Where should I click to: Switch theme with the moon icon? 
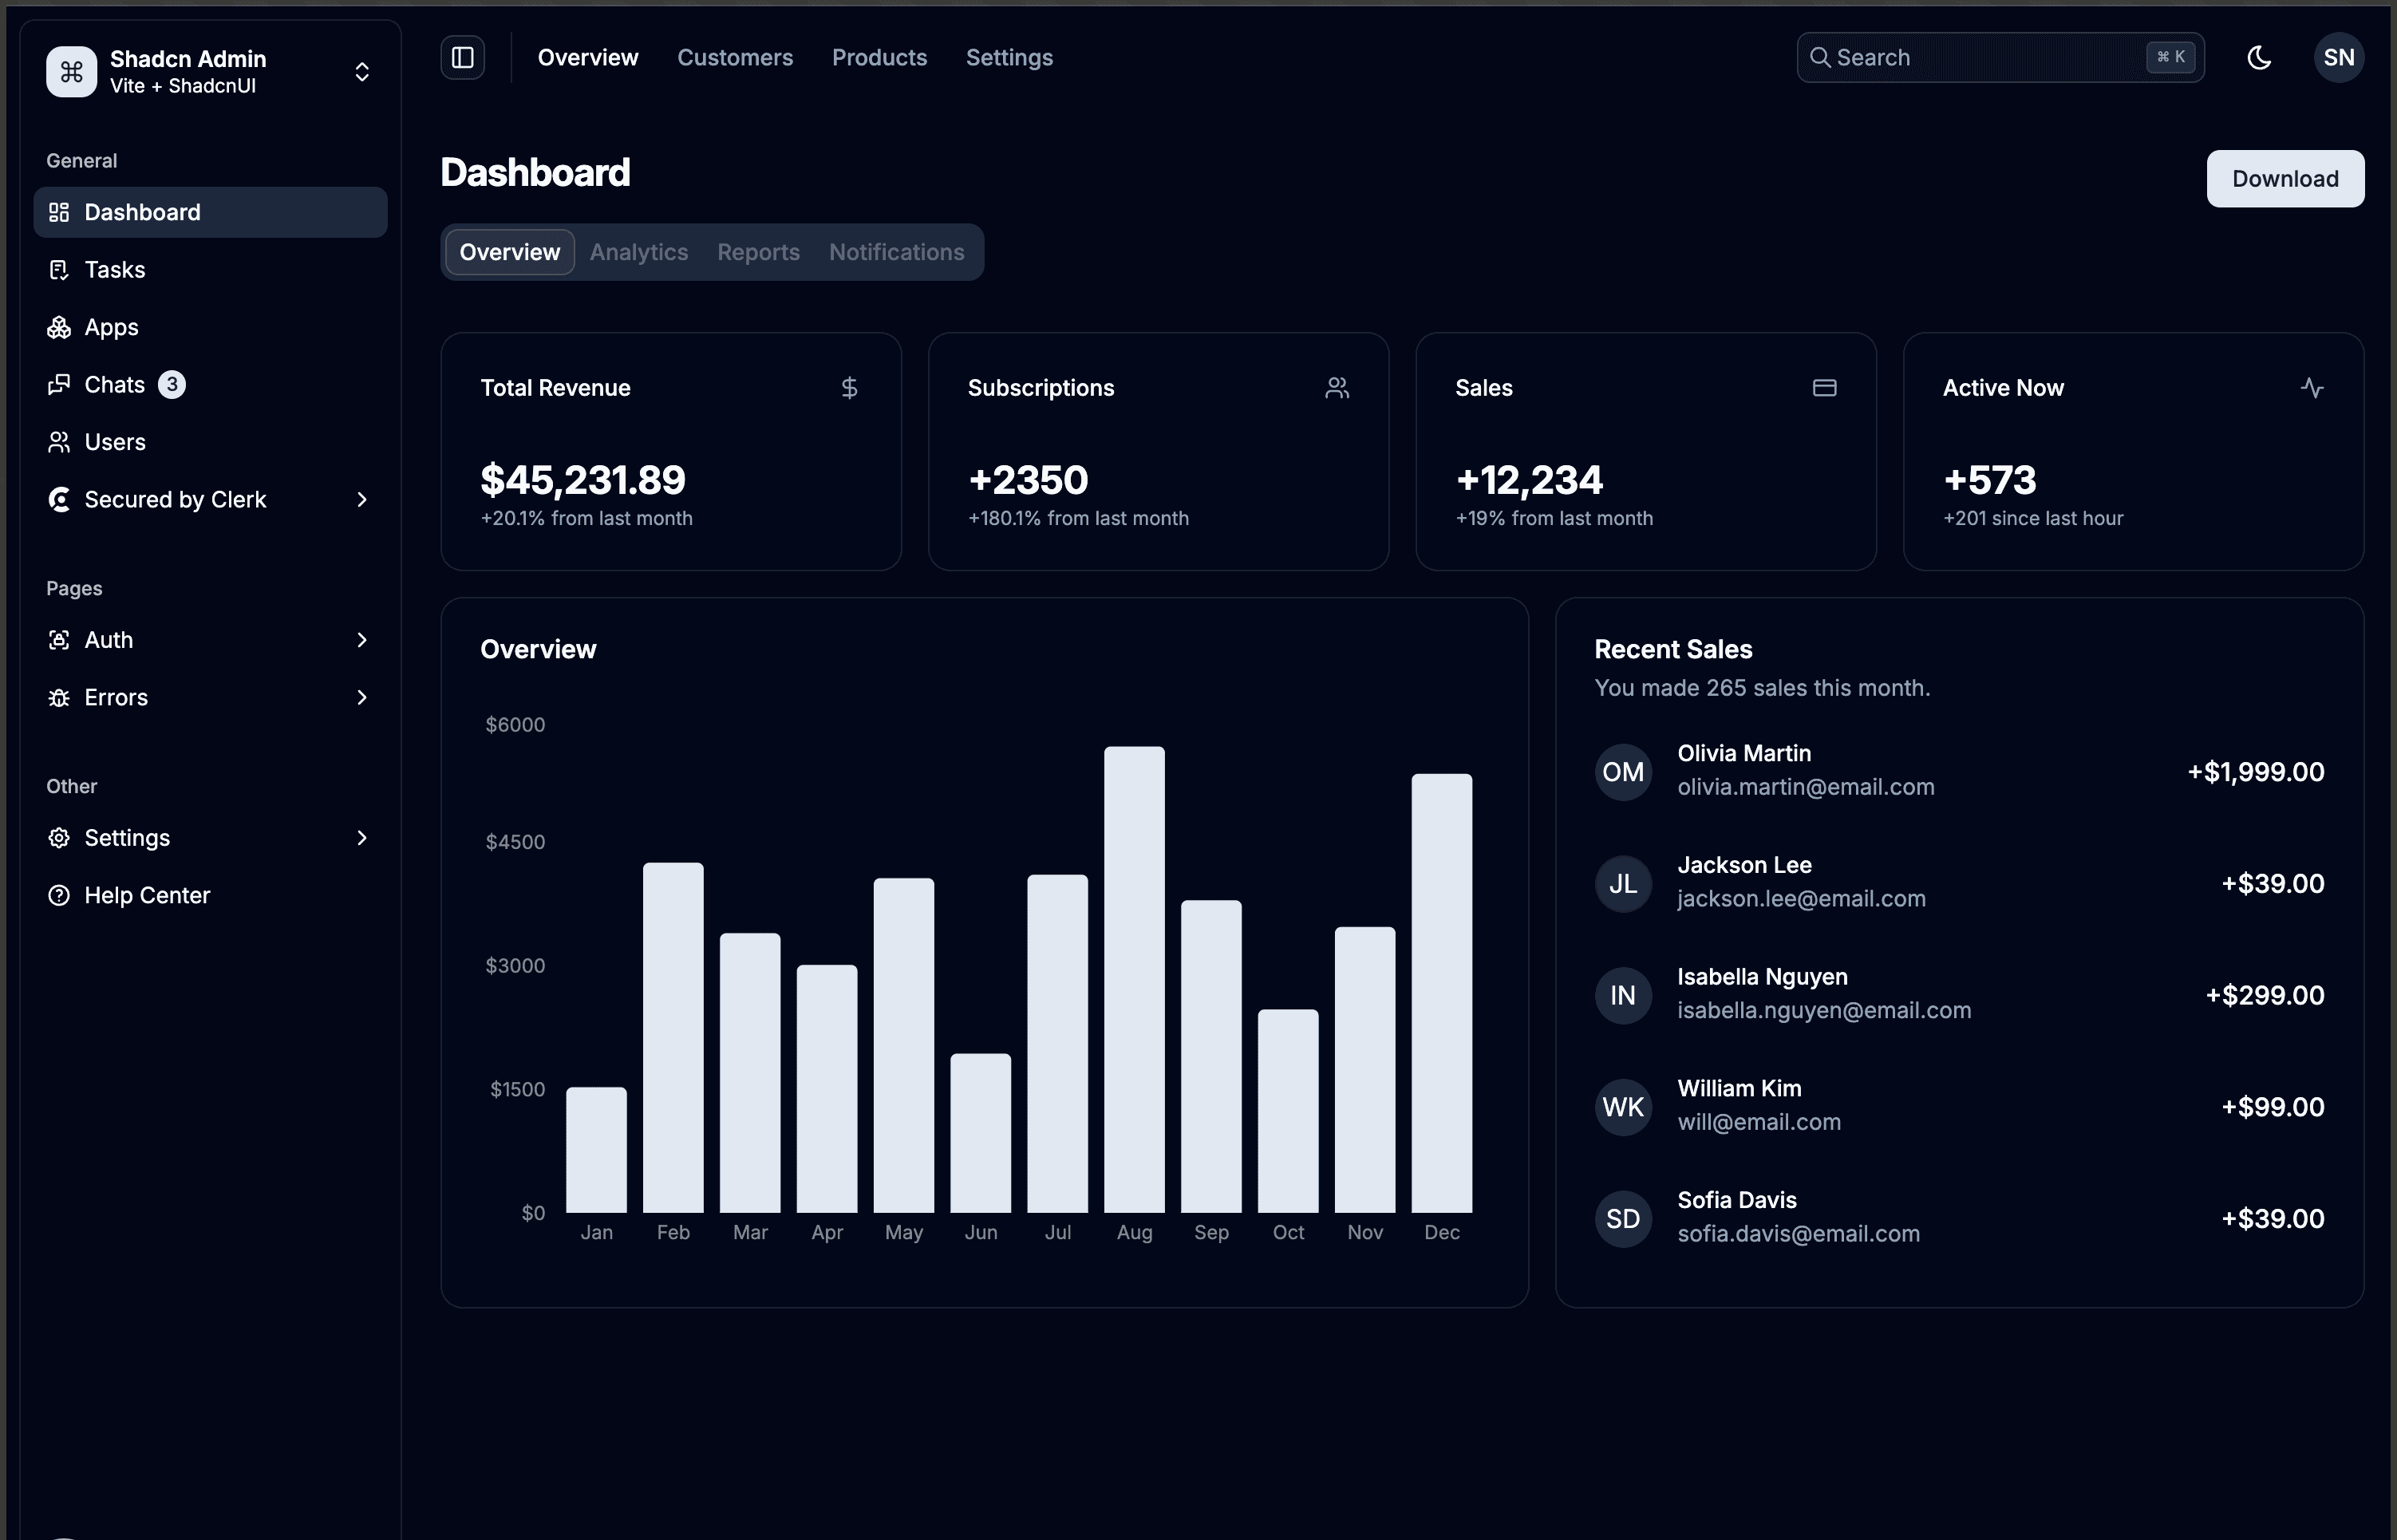[x=2259, y=57]
